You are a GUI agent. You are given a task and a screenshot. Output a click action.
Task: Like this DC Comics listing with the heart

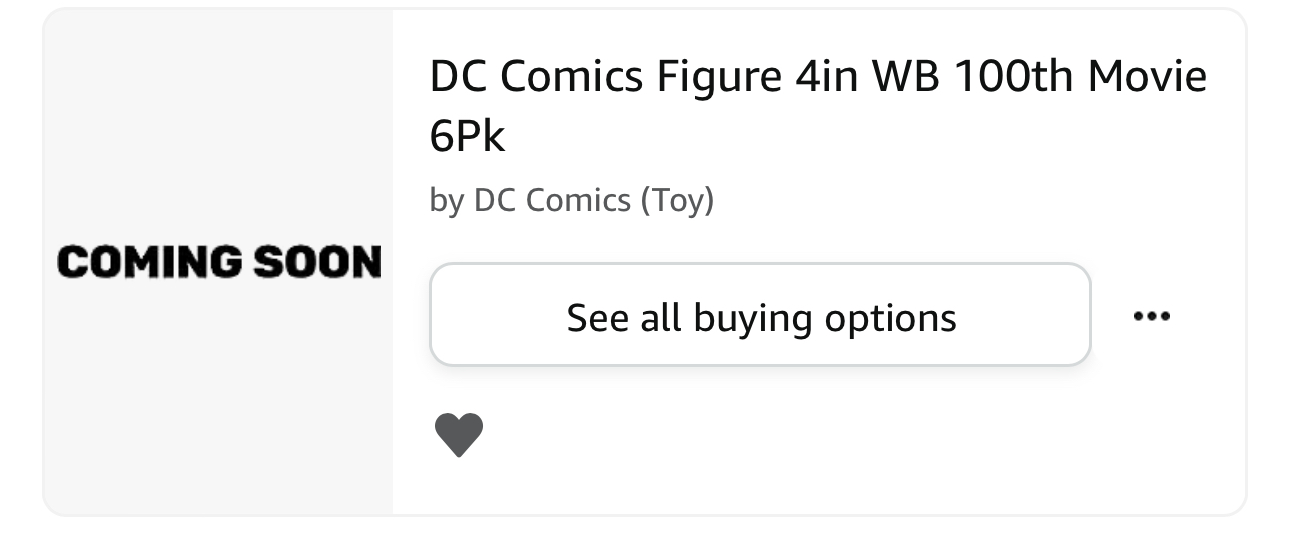click(x=459, y=435)
